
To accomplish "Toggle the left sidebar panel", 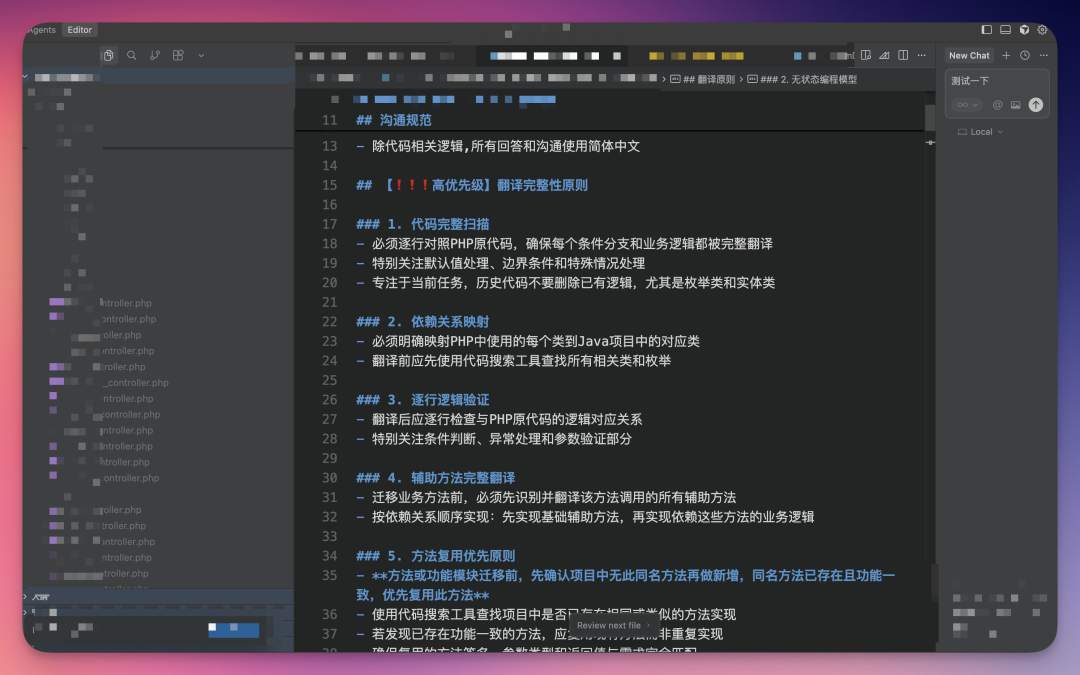I will pos(987,29).
